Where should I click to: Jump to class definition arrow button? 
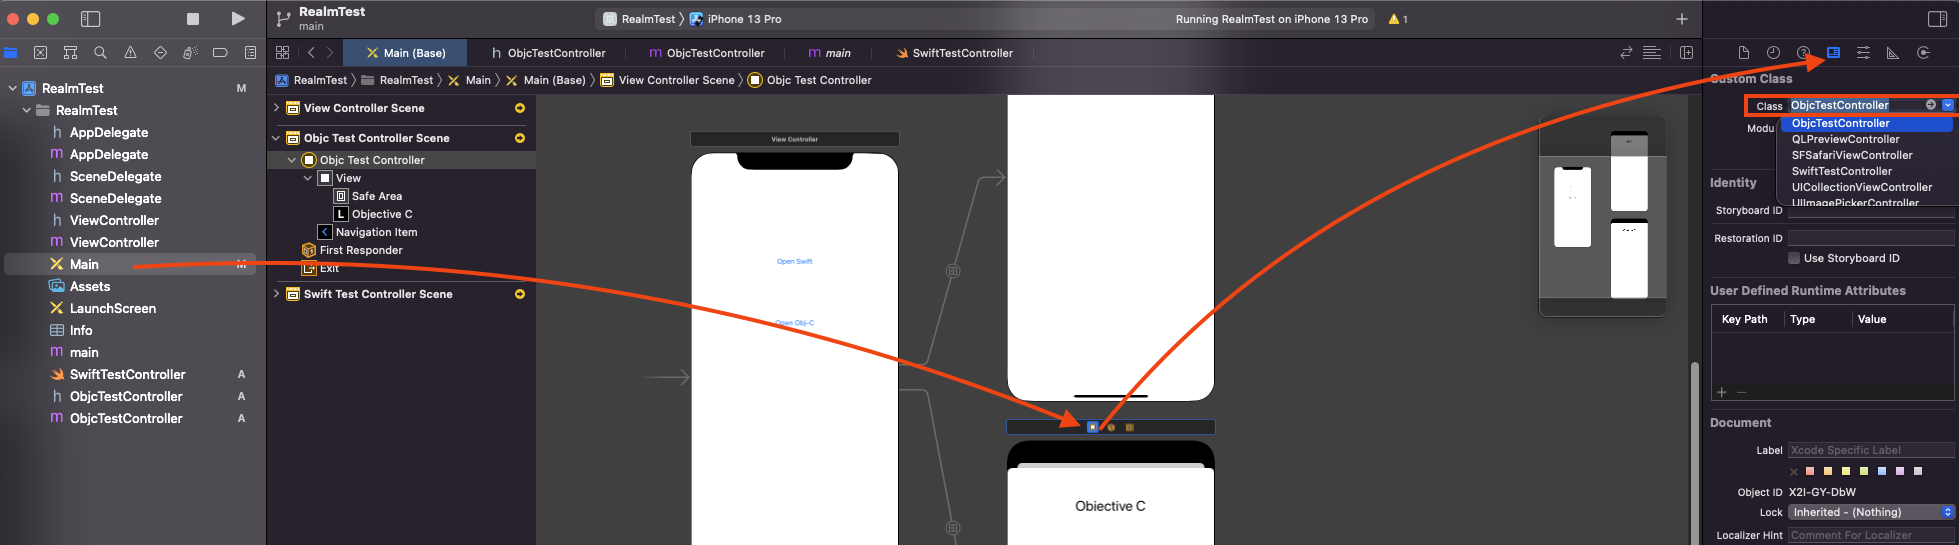[1931, 105]
